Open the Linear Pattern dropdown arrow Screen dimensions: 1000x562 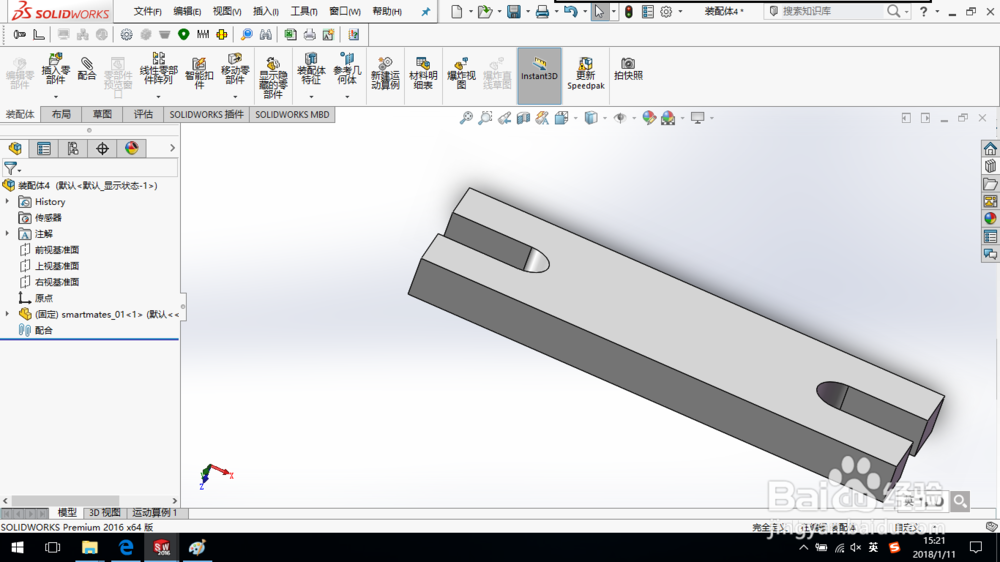(158, 97)
